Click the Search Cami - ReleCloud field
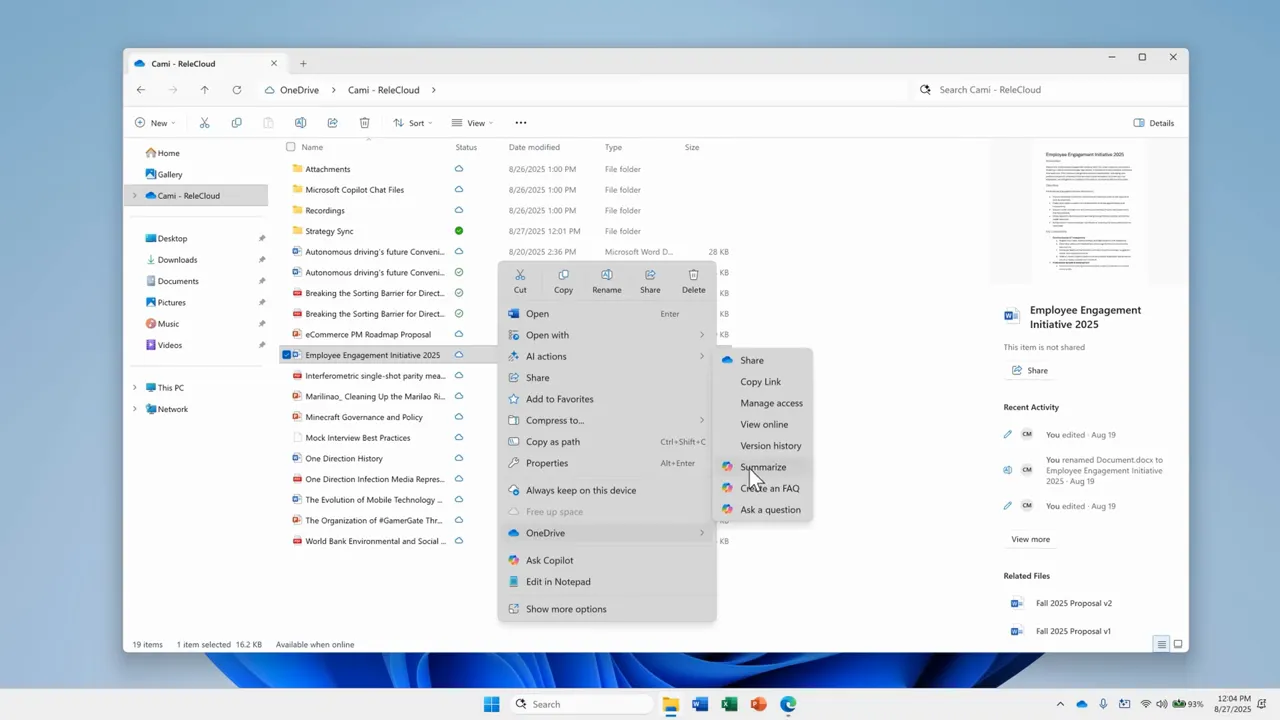 coord(1047,90)
